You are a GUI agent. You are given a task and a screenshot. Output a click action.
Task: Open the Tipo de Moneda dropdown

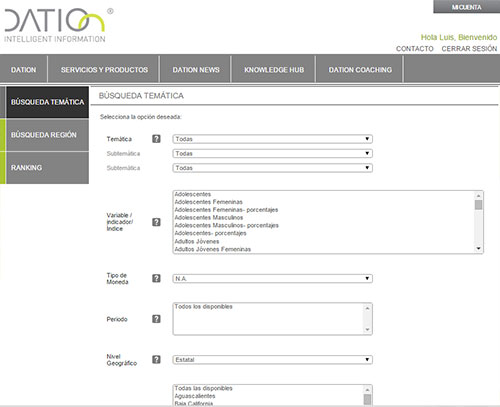tap(272, 278)
